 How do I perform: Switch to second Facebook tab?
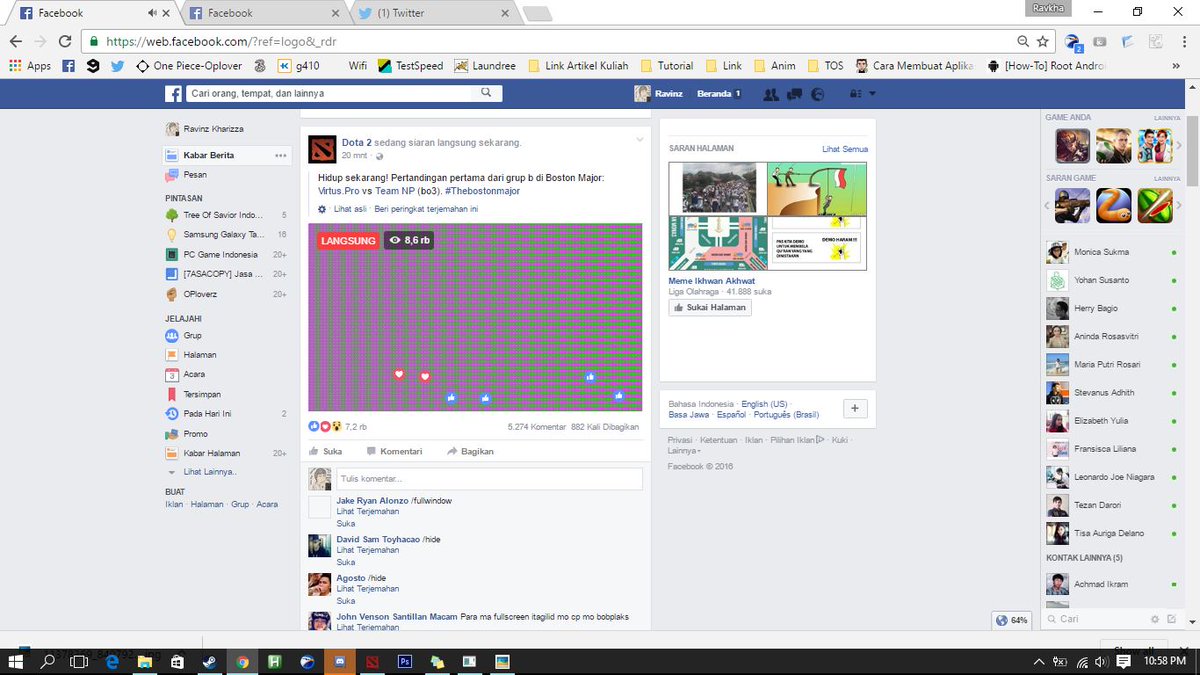click(x=260, y=13)
